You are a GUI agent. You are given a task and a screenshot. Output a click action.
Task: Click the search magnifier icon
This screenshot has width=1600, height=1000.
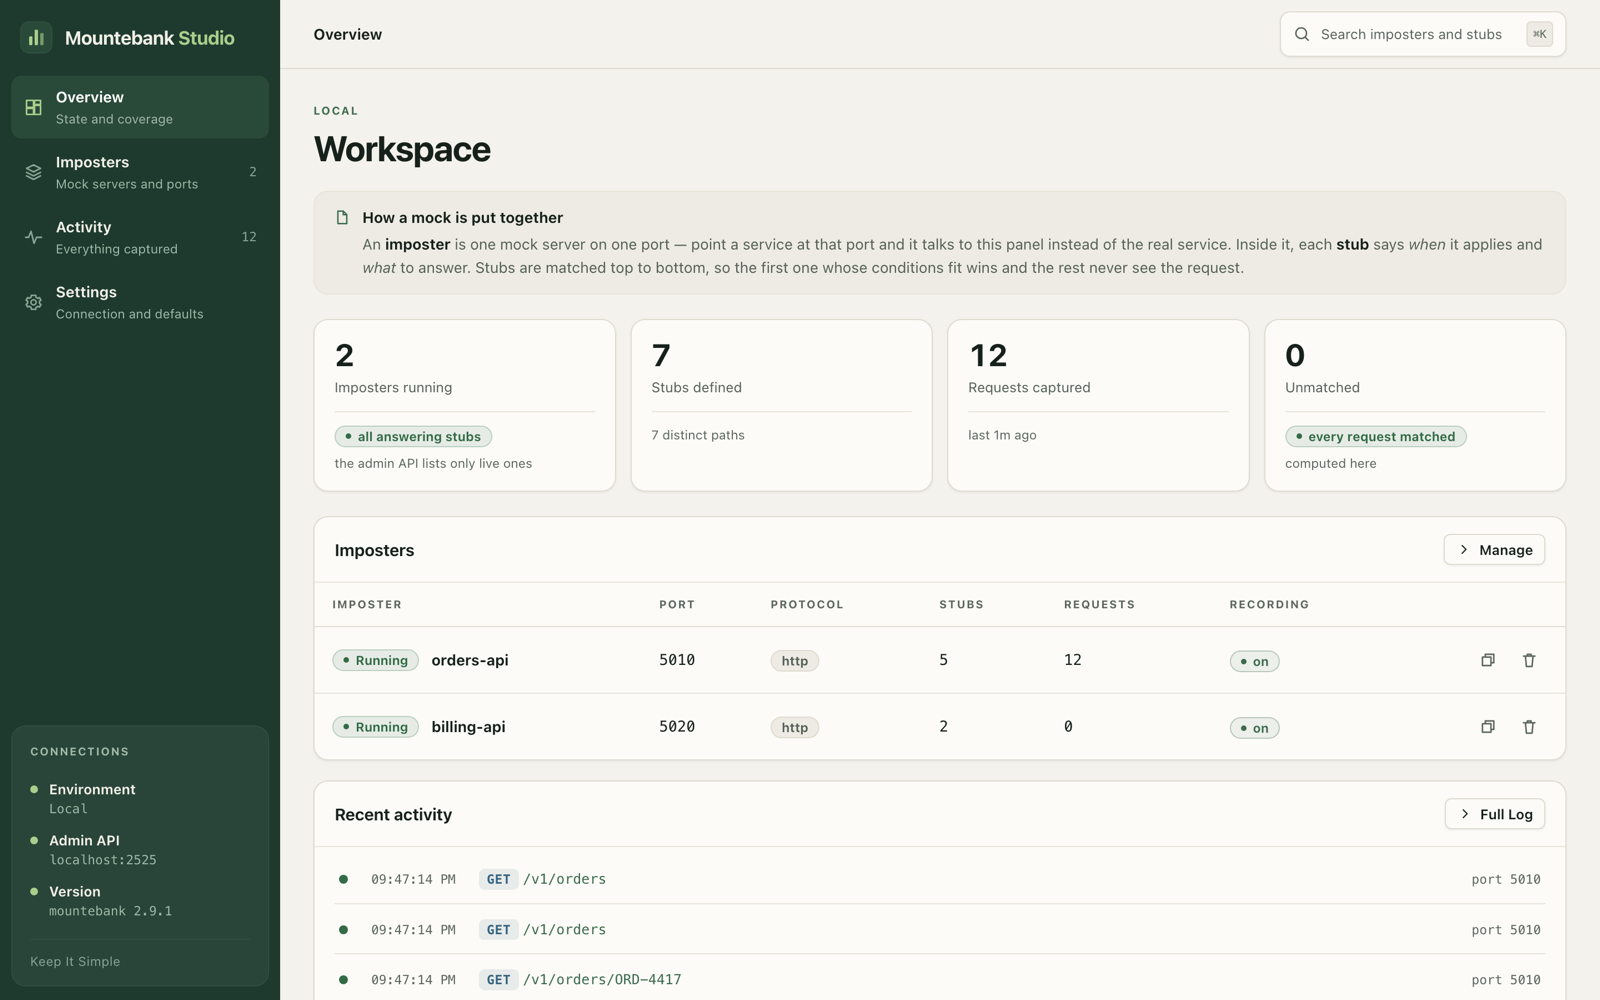coord(1302,34)
